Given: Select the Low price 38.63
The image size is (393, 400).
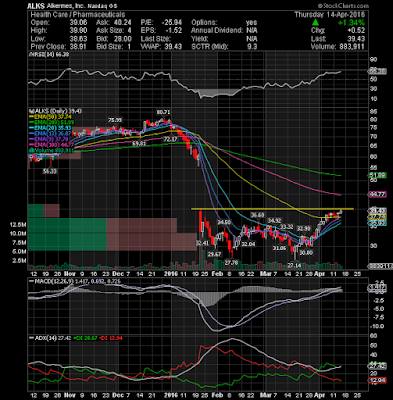Looking at the screenshot, I should click(x=78, y=39).
